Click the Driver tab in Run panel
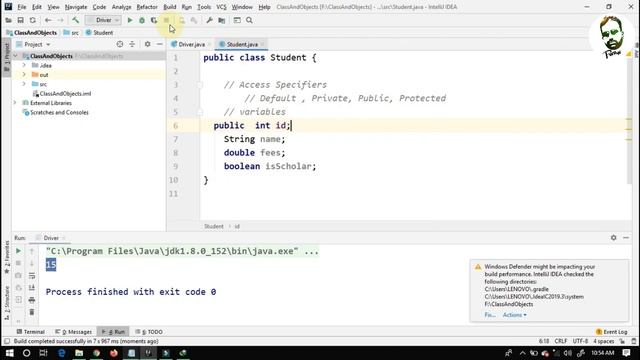Viewport: 640px width, 360px height. pyautogui.click(x=51, y=238)
